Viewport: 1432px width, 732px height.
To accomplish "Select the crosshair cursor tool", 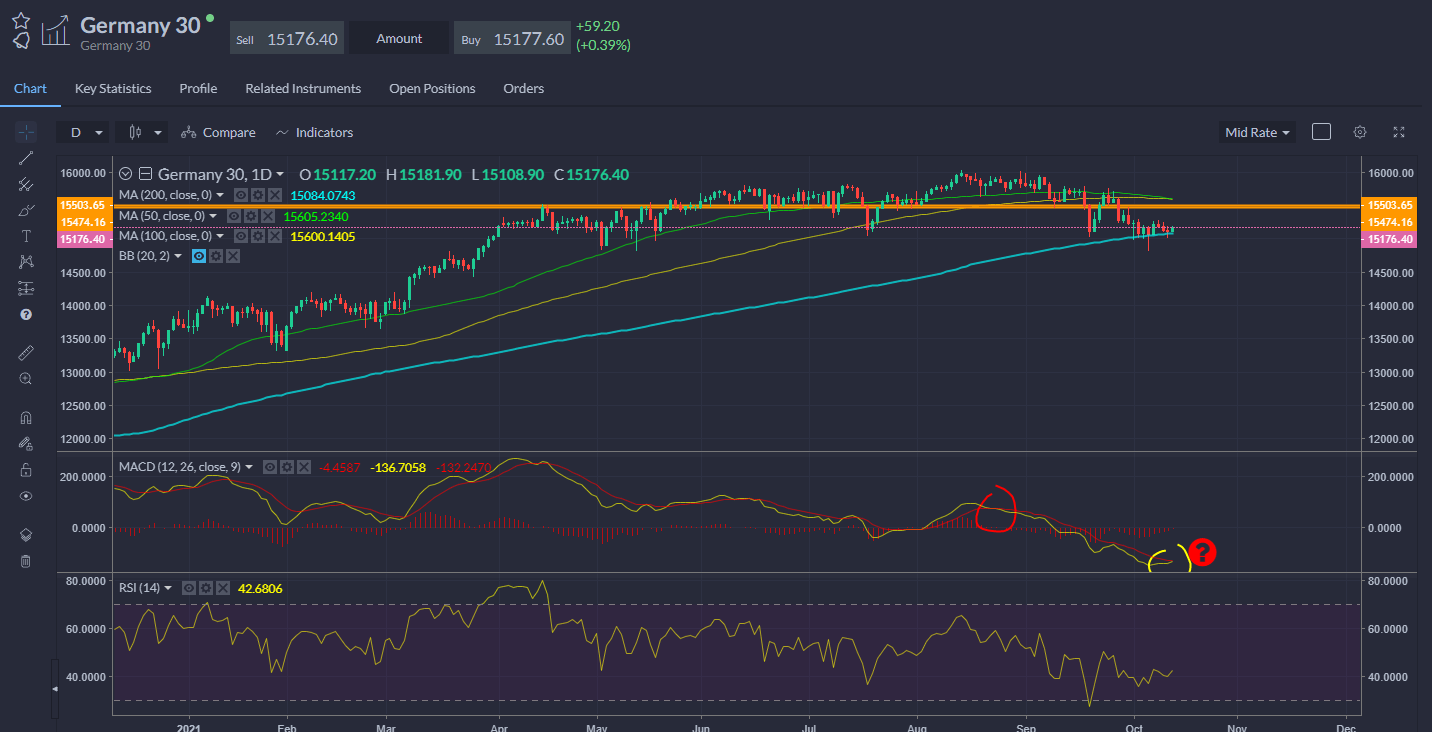I will coord(26,132).
